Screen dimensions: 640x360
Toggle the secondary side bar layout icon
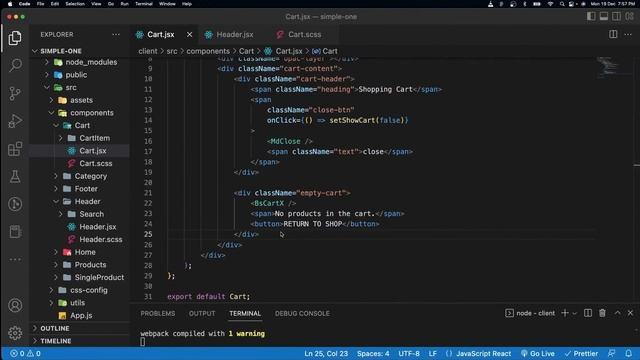(x=616, y=16)
